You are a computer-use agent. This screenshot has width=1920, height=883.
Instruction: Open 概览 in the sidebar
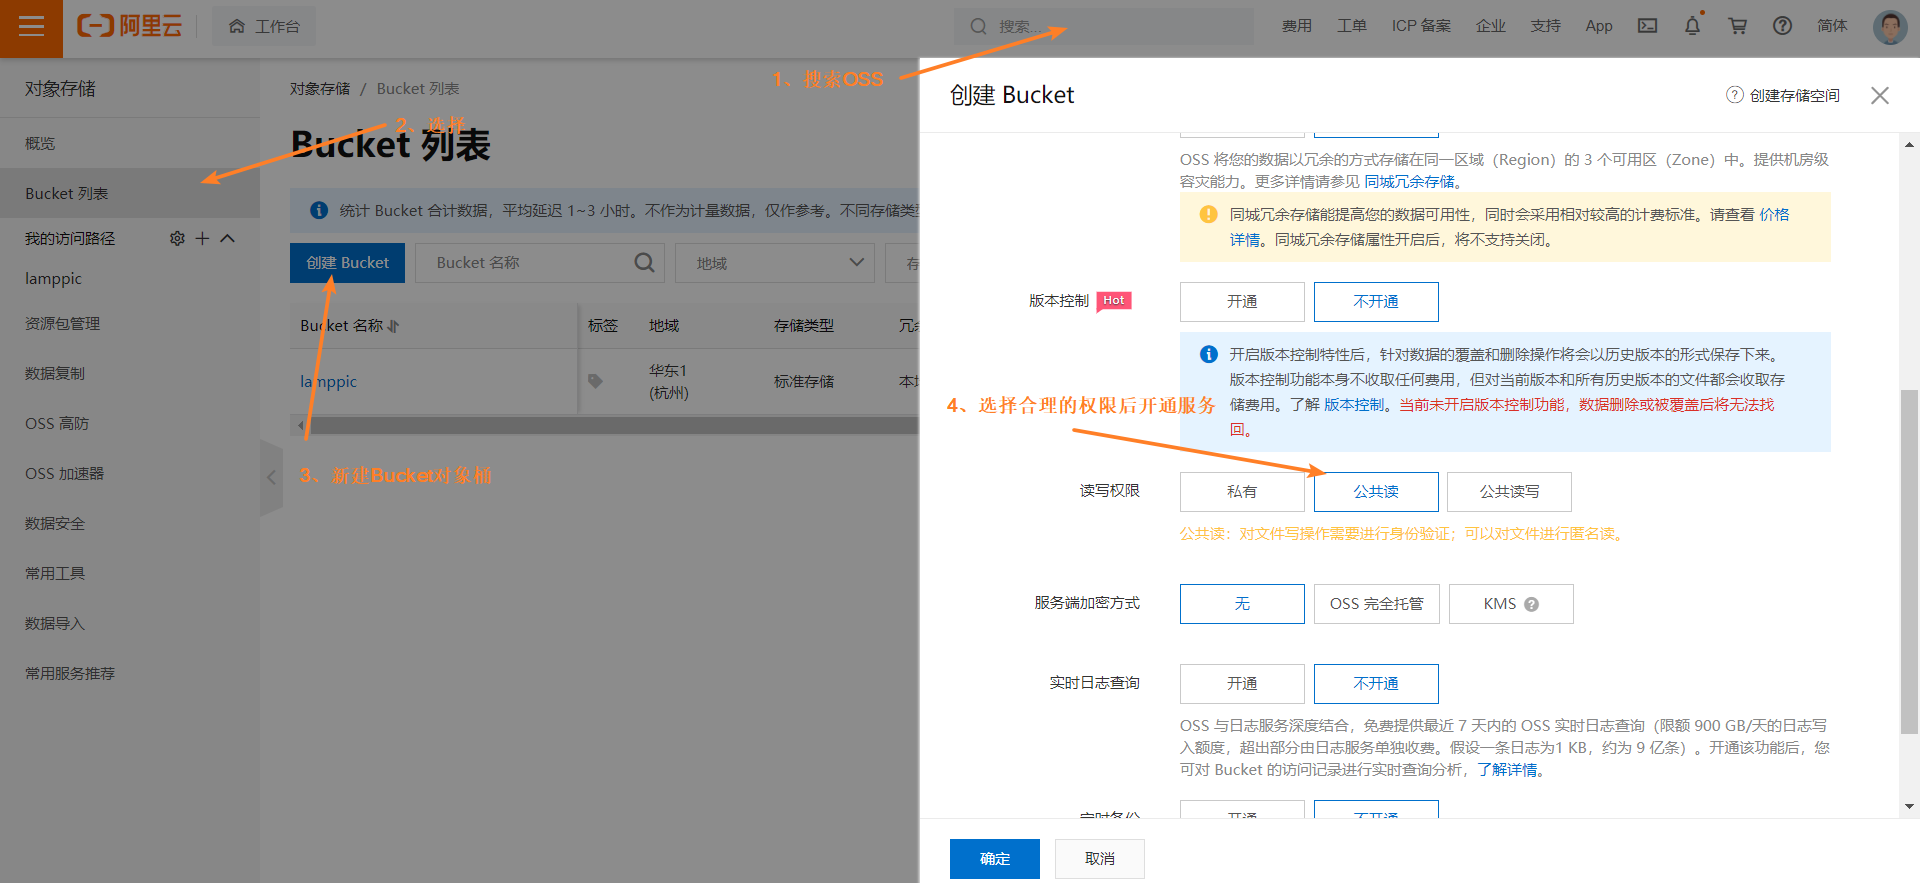coord(40,144)
